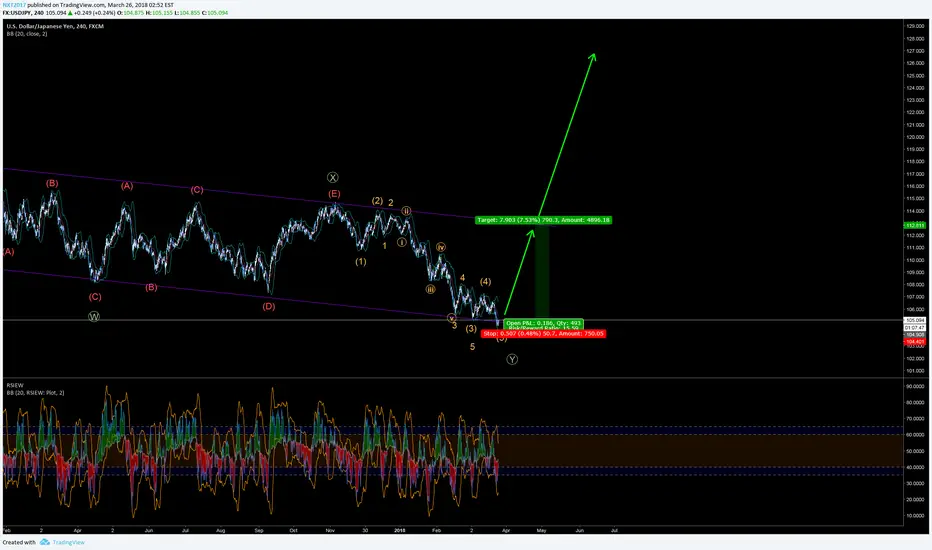Image resolution: width=932 pixels, height=550 pixels.
Task: Click the H: 105.155 high value
Action: pyautogui.click(x=159, y=12)
